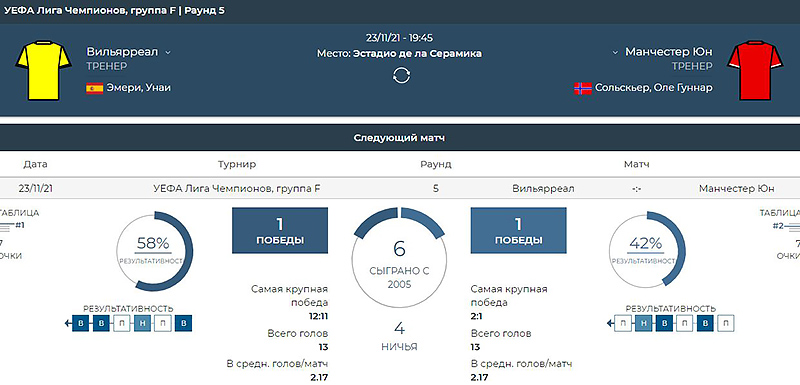Click Манчестер Юн in the match table row

coord(737,189)
